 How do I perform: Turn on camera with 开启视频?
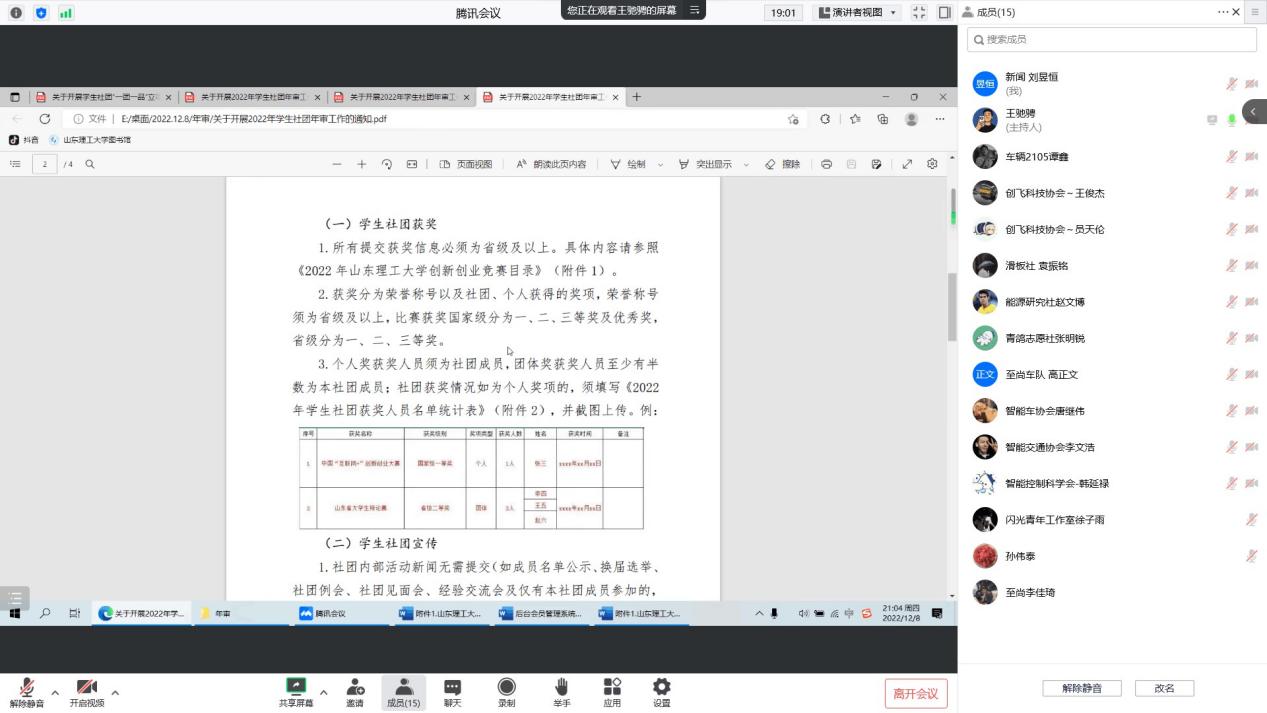86,692
